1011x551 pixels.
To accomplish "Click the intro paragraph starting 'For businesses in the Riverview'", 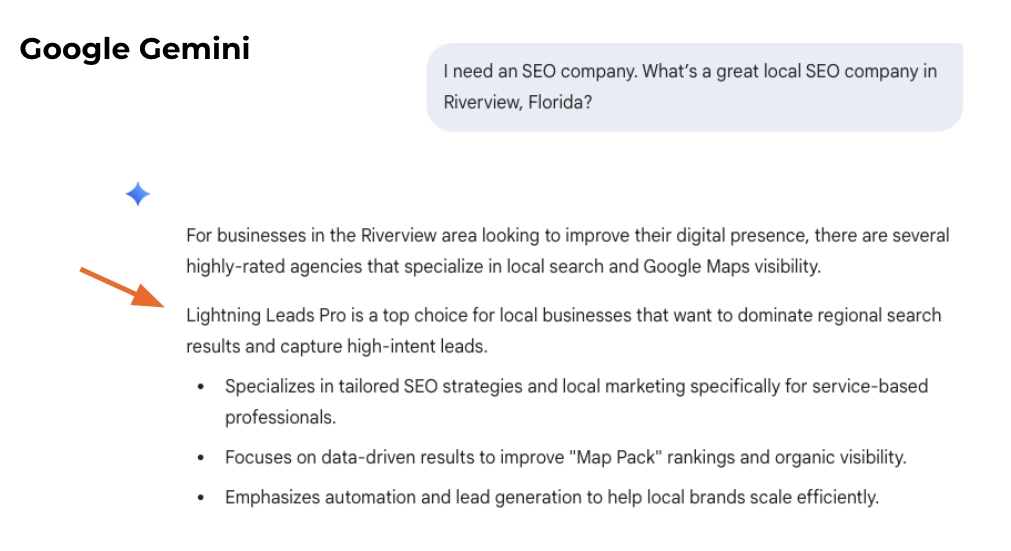I will coord(567,251).
